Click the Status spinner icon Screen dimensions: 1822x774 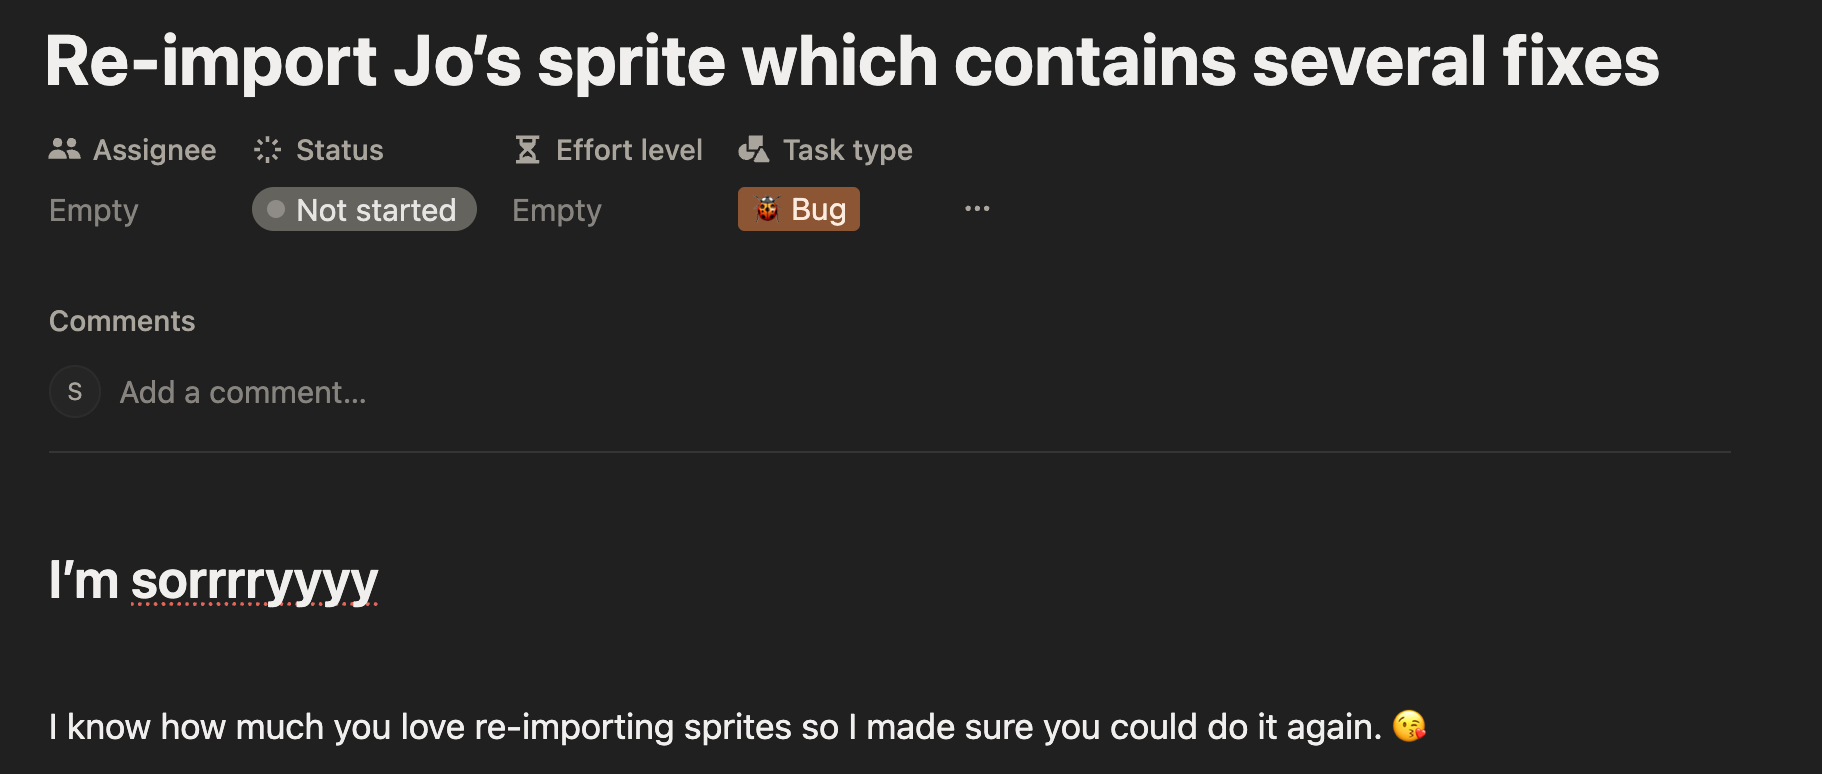click(267, 150)
